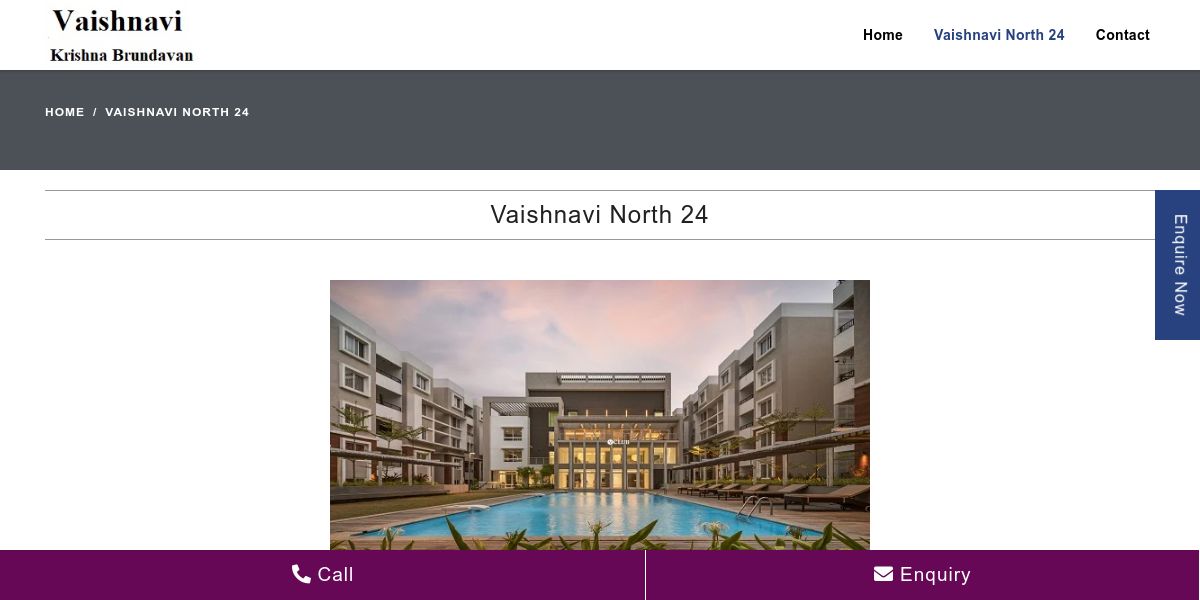The image size is (1200, 600).
Task: Click the envelope icon beside Enquiry
Action: 883,574
